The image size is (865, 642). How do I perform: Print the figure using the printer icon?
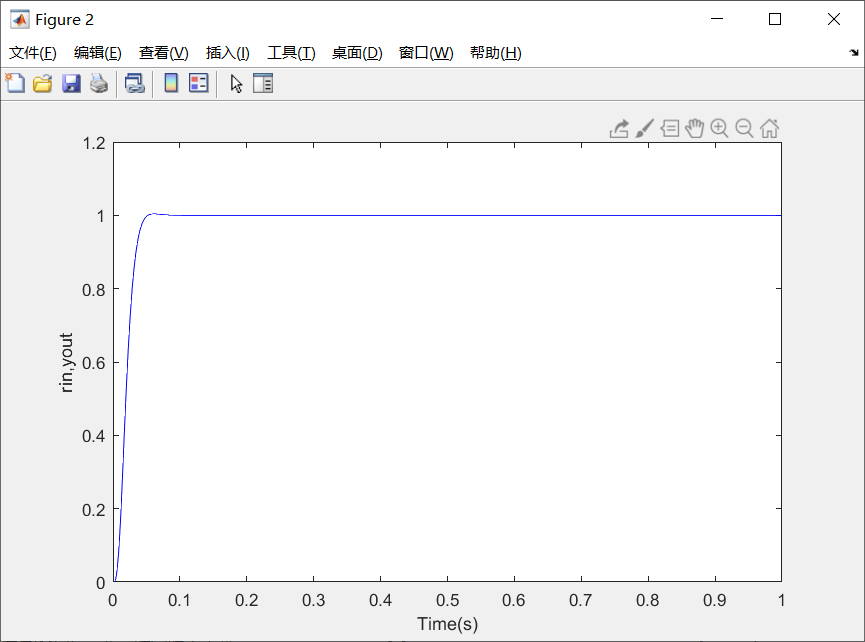(x=97, y=83)
